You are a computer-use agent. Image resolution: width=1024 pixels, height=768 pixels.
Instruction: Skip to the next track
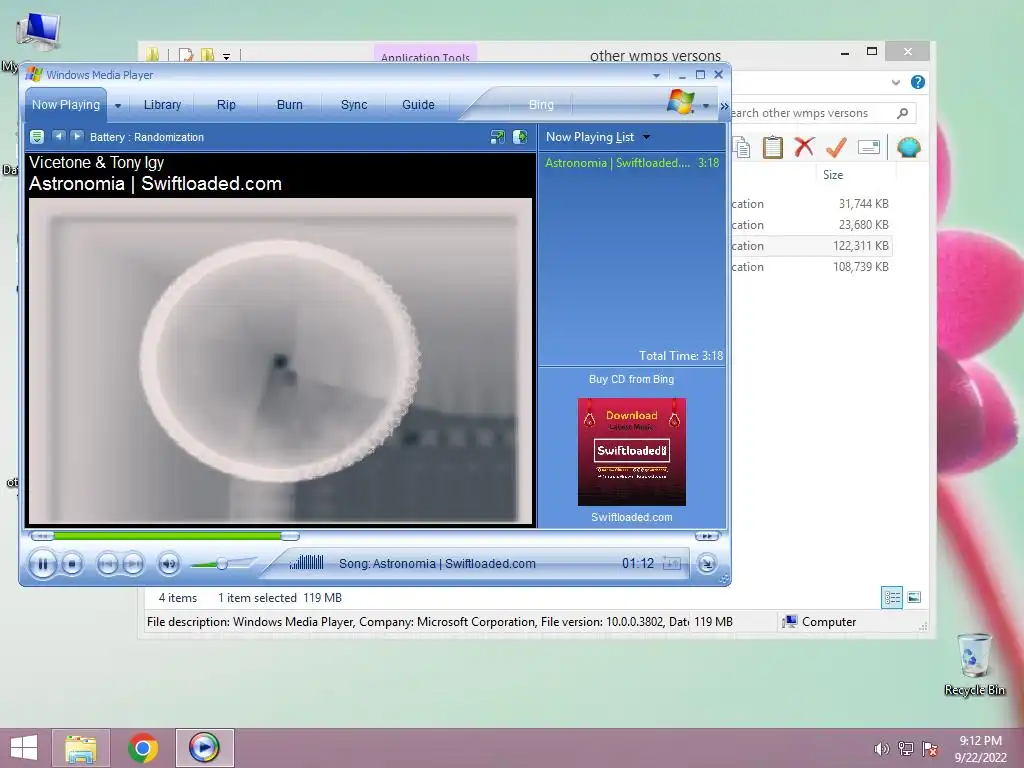[x=133, y=564]
